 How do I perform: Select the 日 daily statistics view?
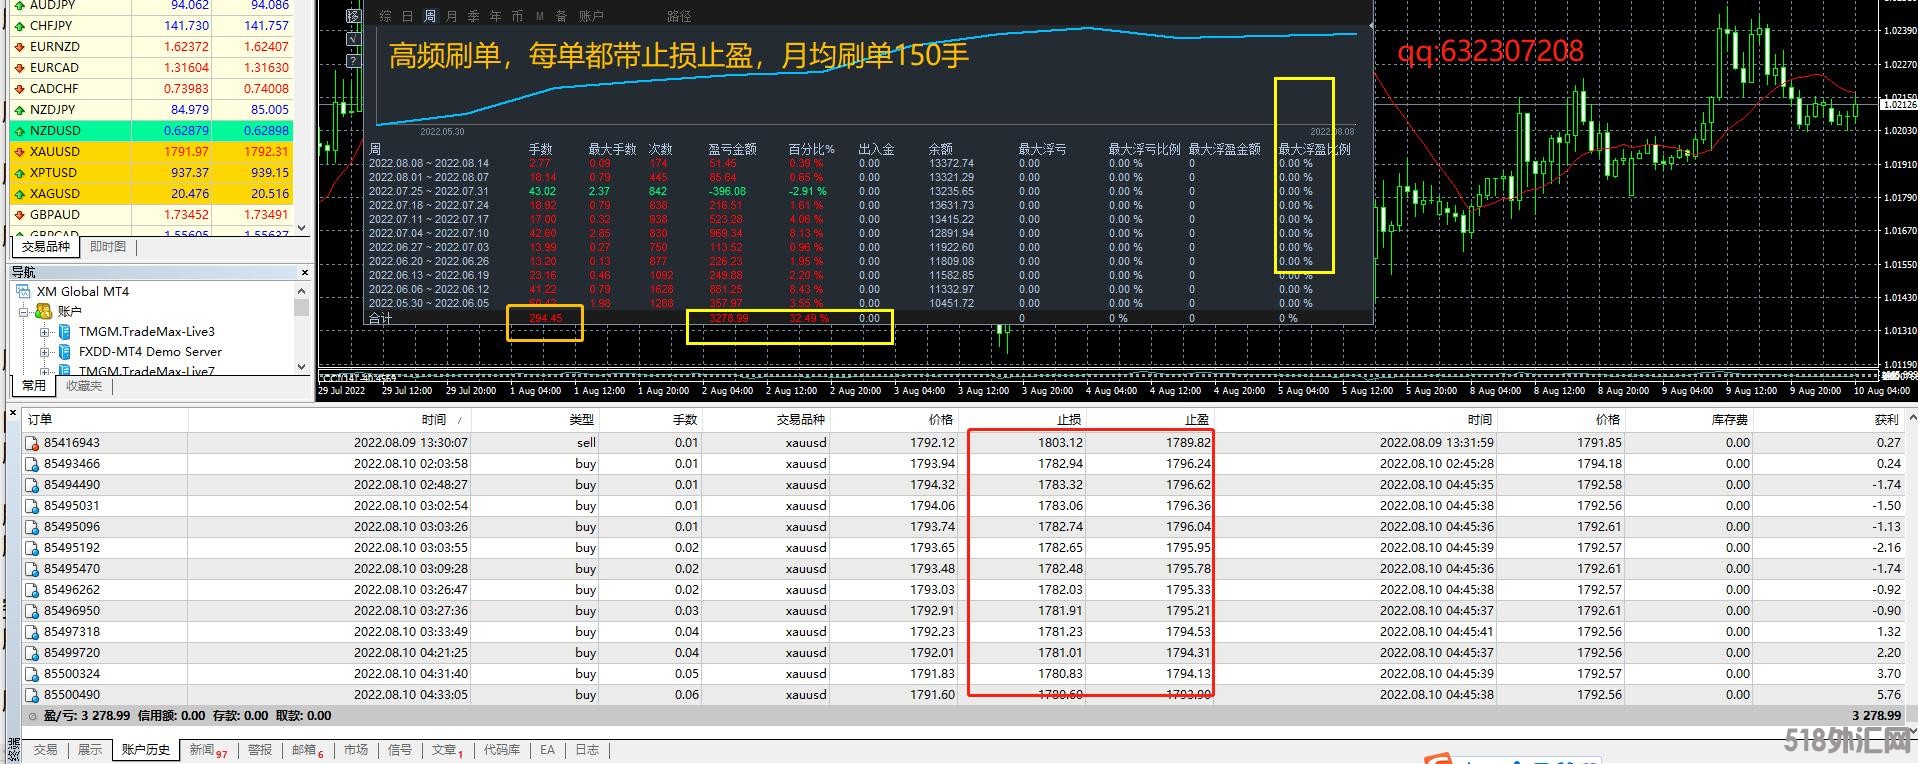(408, 16)
